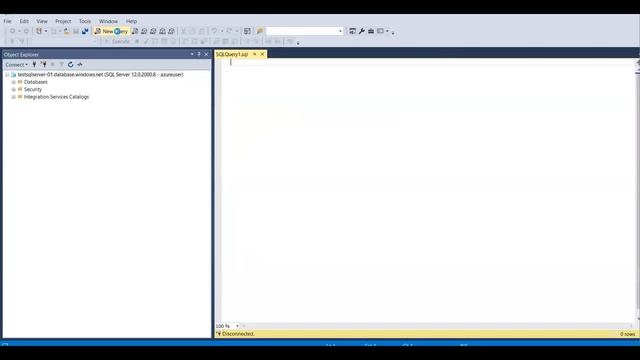Viewport: 640px width, 360px height.
Task: Click the New Query toolbar button
Action: coord(111,31)
